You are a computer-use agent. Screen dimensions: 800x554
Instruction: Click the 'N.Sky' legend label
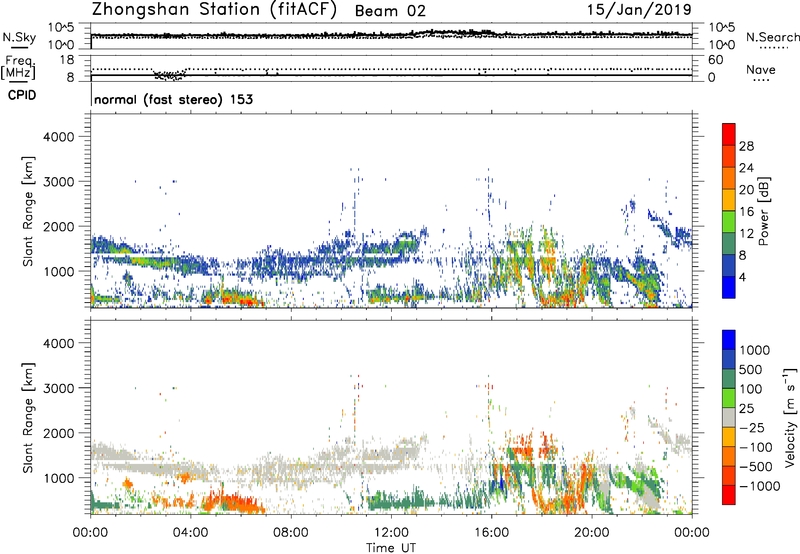pos(19,37)
